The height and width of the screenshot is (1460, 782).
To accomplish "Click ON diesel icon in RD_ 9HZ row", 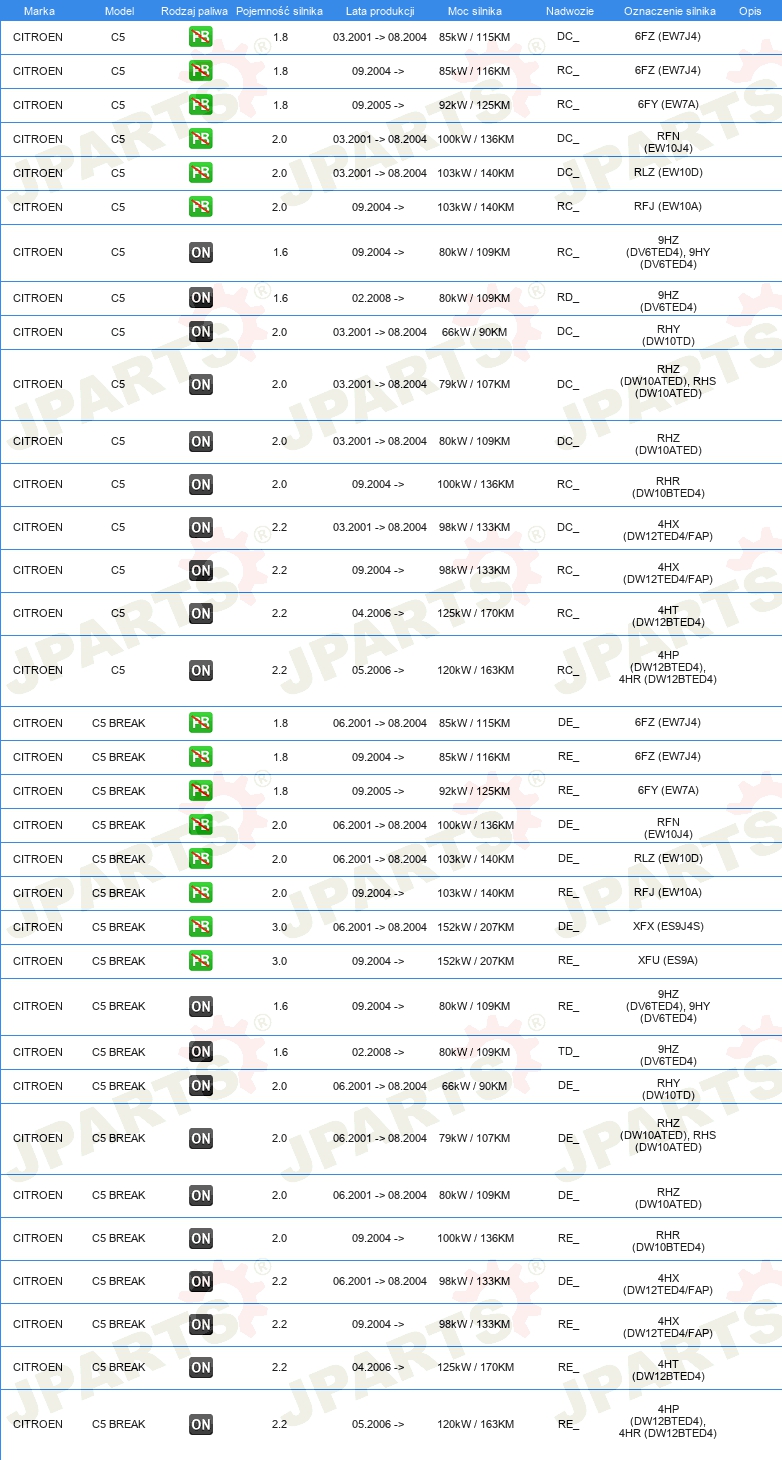I will (x=201, y=298).
